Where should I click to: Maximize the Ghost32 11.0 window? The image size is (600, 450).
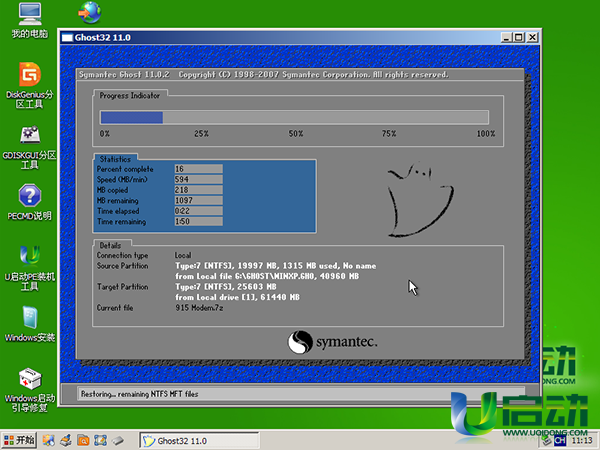(519, 38)
